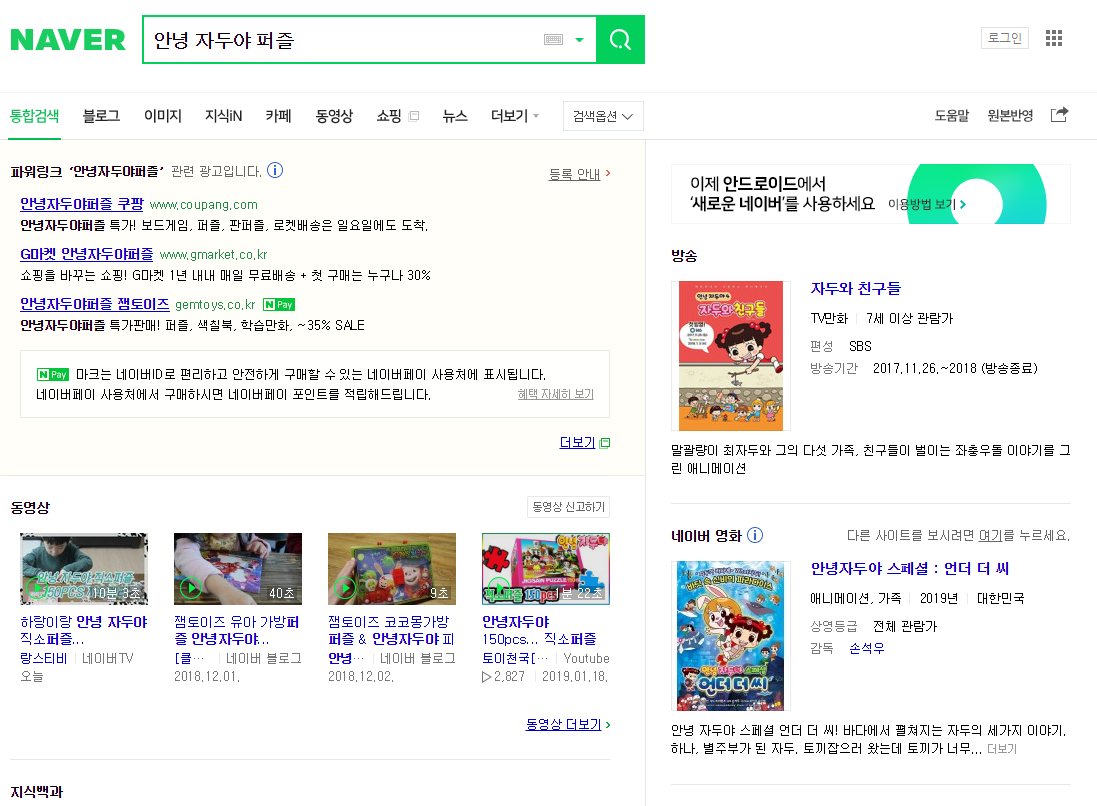The width and height of the screenshot is (1097, 806).
Task: Click the green search magnifier button
Action: click(620, 39)
